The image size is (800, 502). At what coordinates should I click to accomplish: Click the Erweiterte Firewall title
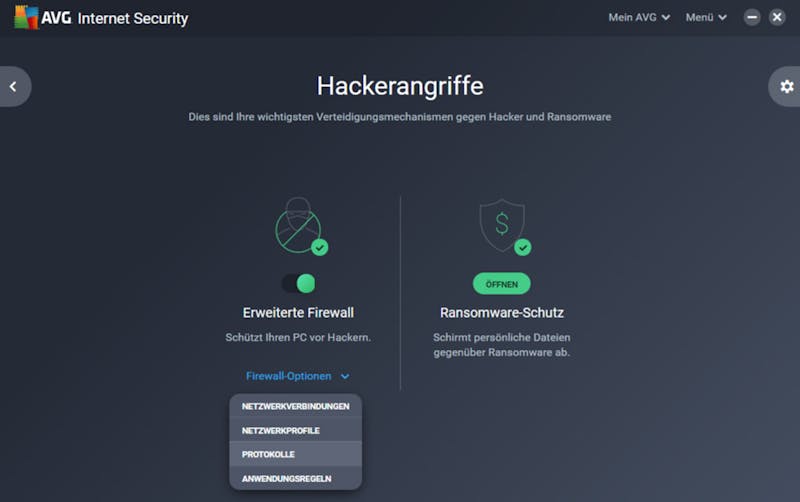(298, 313)
